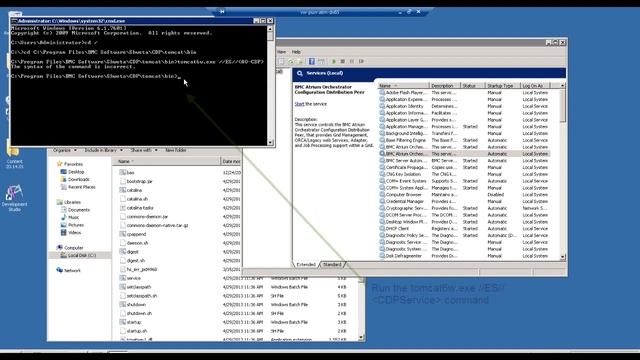Switch to the Extended tab in Services
Screen dimensions: 640x360
[x=306, y=264]
